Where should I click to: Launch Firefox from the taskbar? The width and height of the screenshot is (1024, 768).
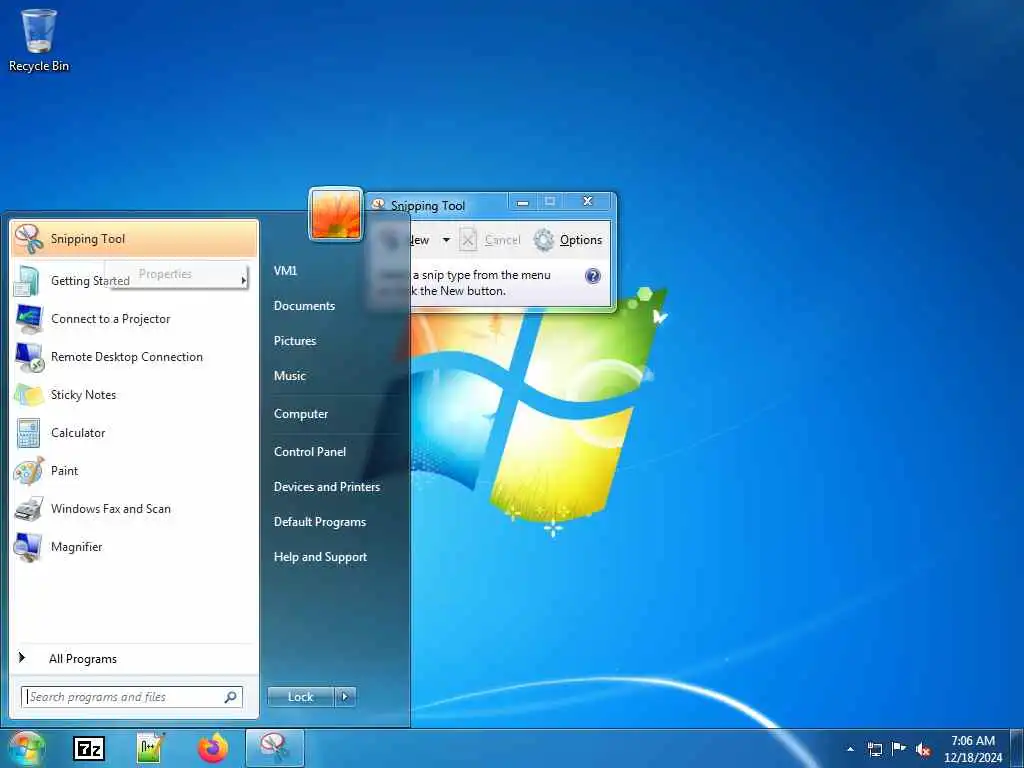pos(213,748)
